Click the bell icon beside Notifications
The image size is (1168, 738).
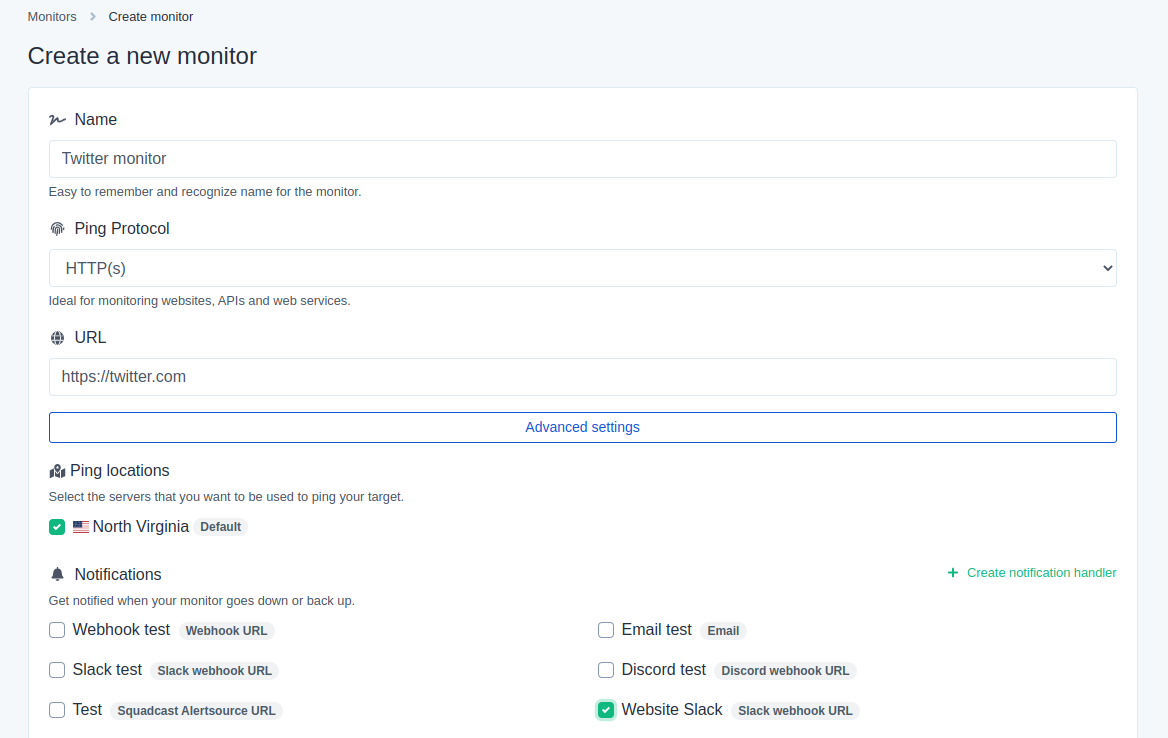pyautogui.click(x=57, y=575)
